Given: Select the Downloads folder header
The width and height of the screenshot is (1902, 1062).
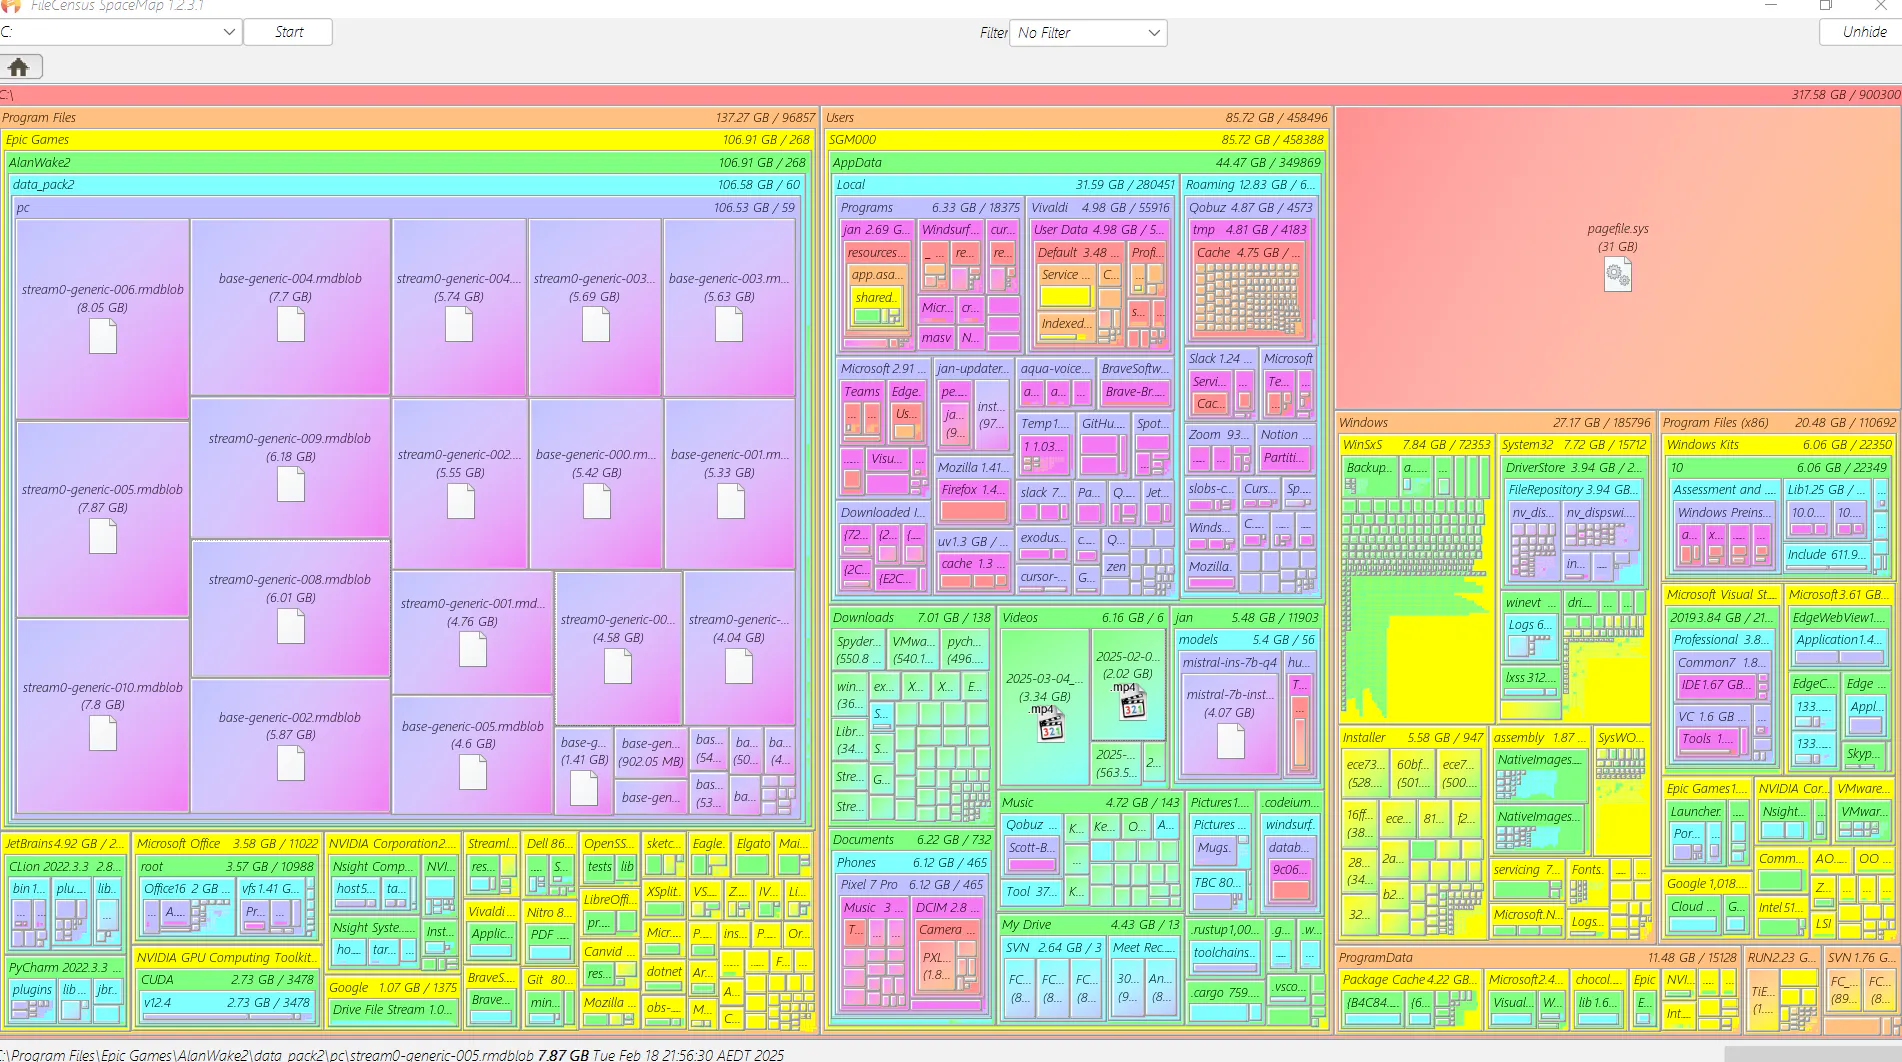Looking at the screenshot, I should (x=912, y=617).
